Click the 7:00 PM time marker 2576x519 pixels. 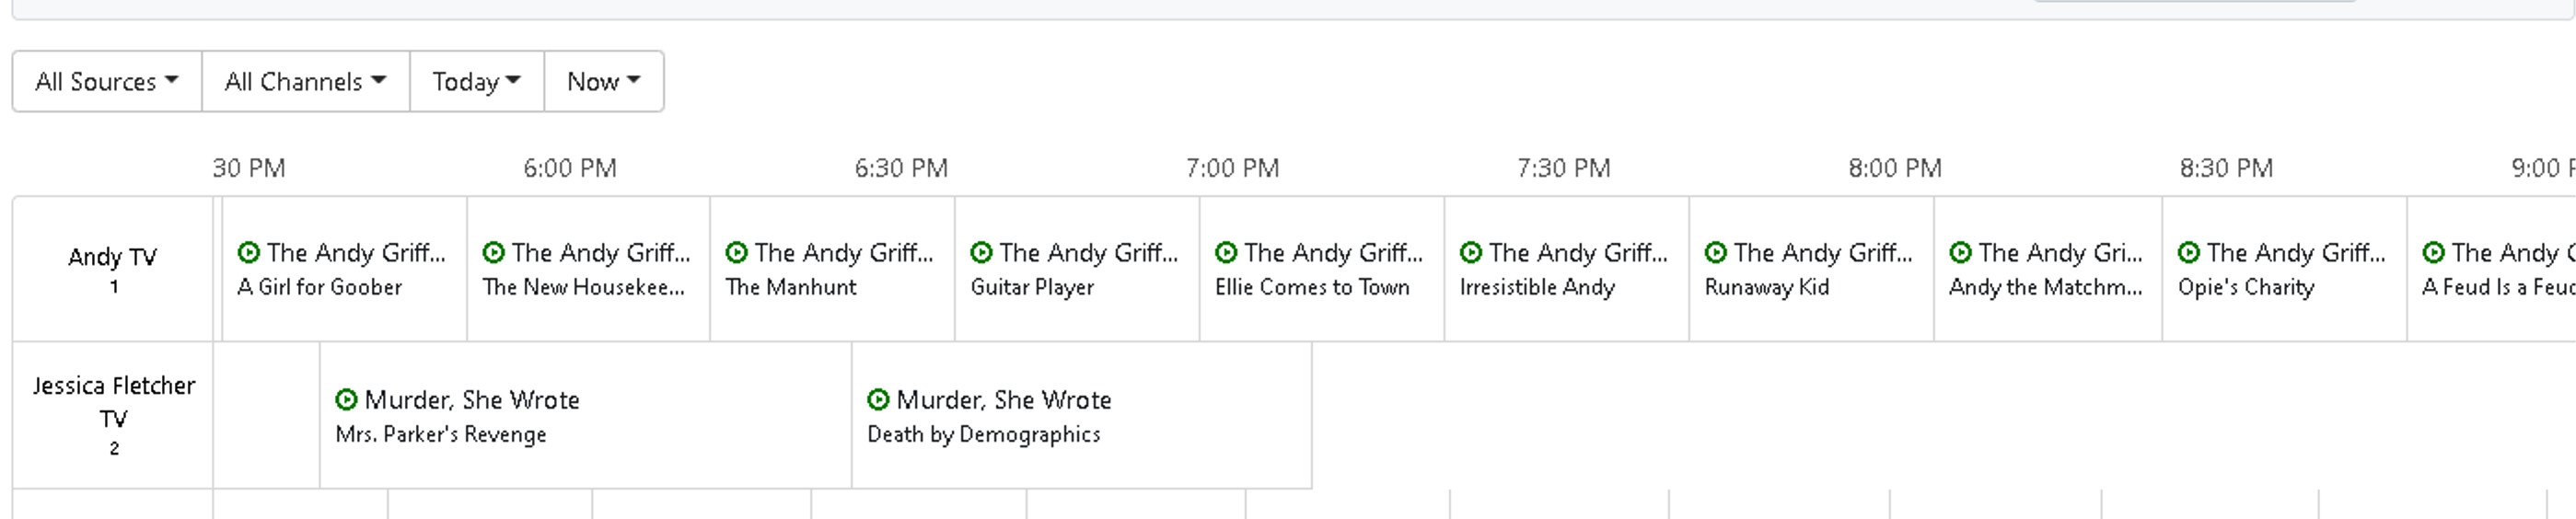click(x=1232, y=168)
